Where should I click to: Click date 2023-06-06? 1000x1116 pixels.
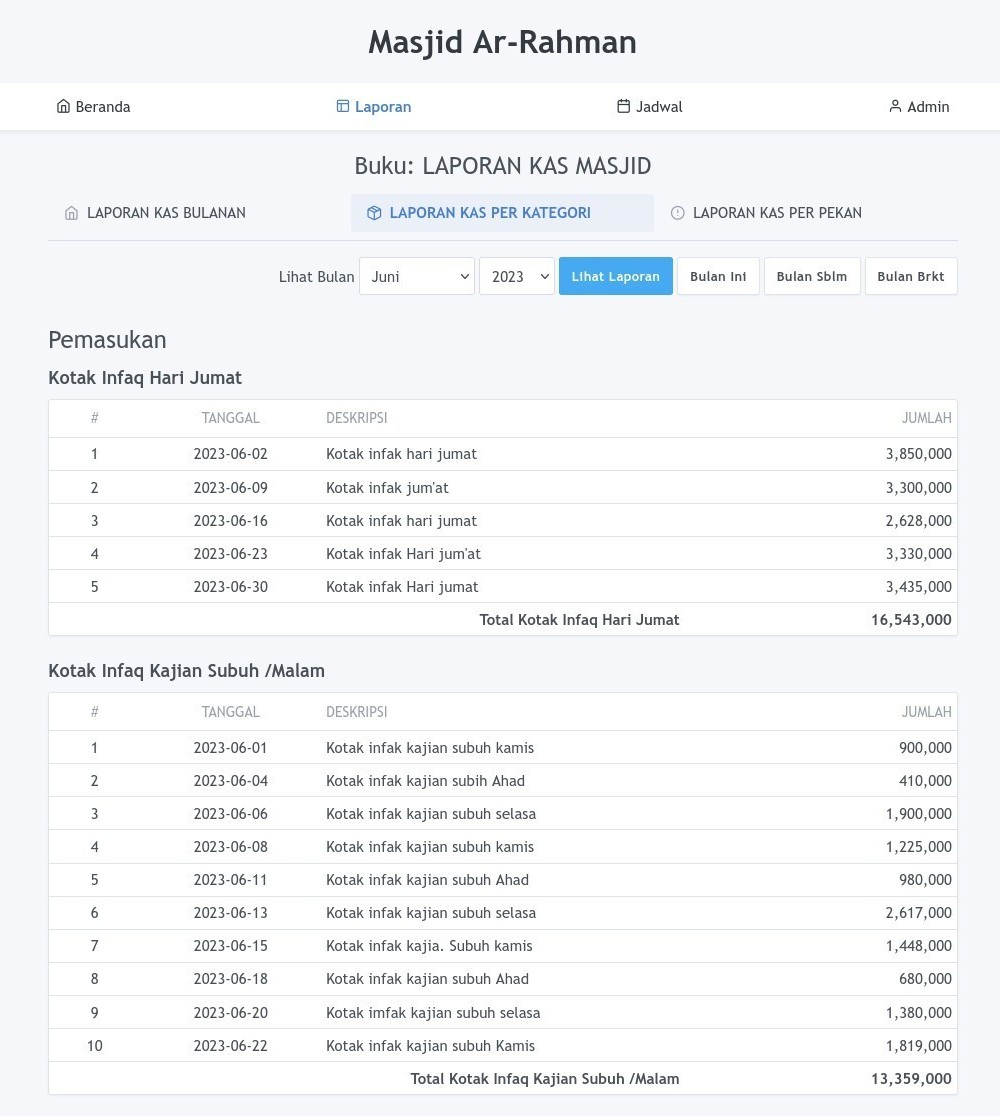coord(231,814)
